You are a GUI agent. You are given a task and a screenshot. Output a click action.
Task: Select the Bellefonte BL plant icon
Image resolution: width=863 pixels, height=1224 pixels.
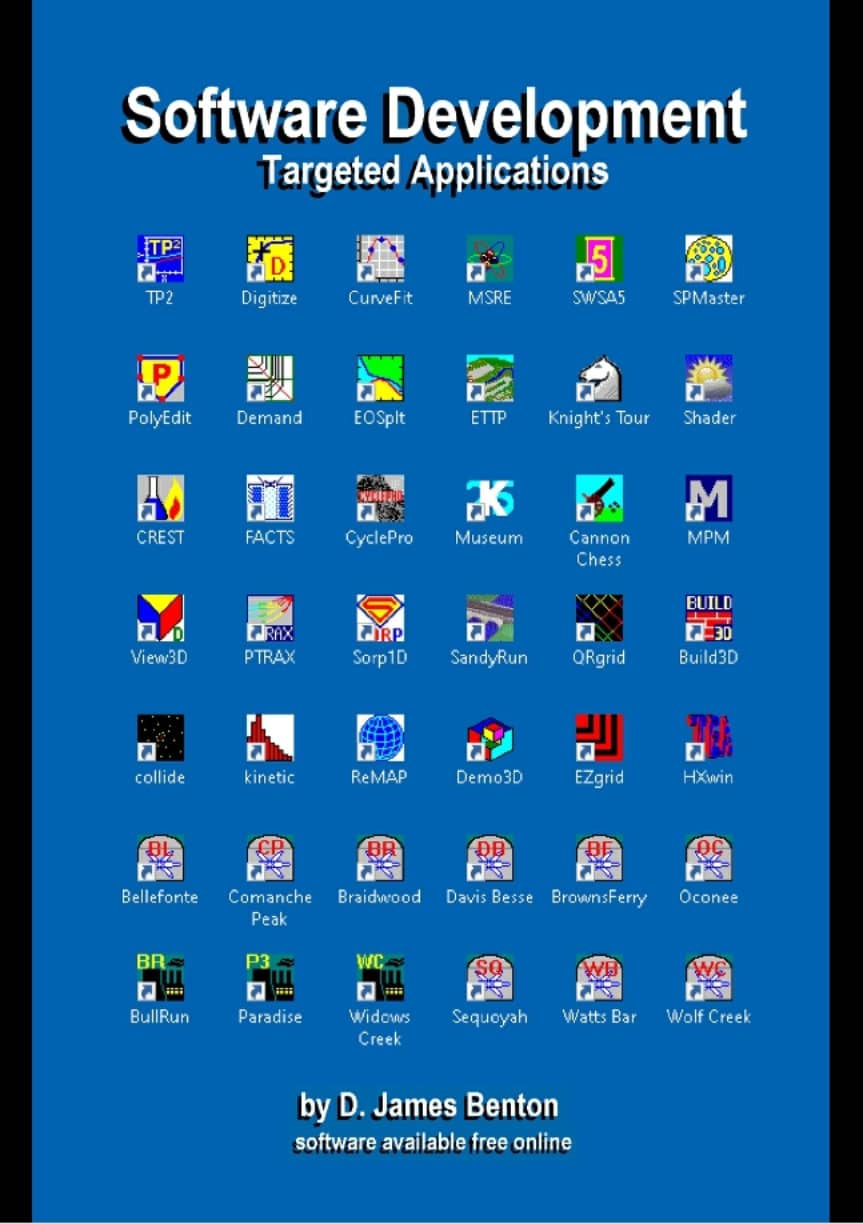(x=160, y=858)
